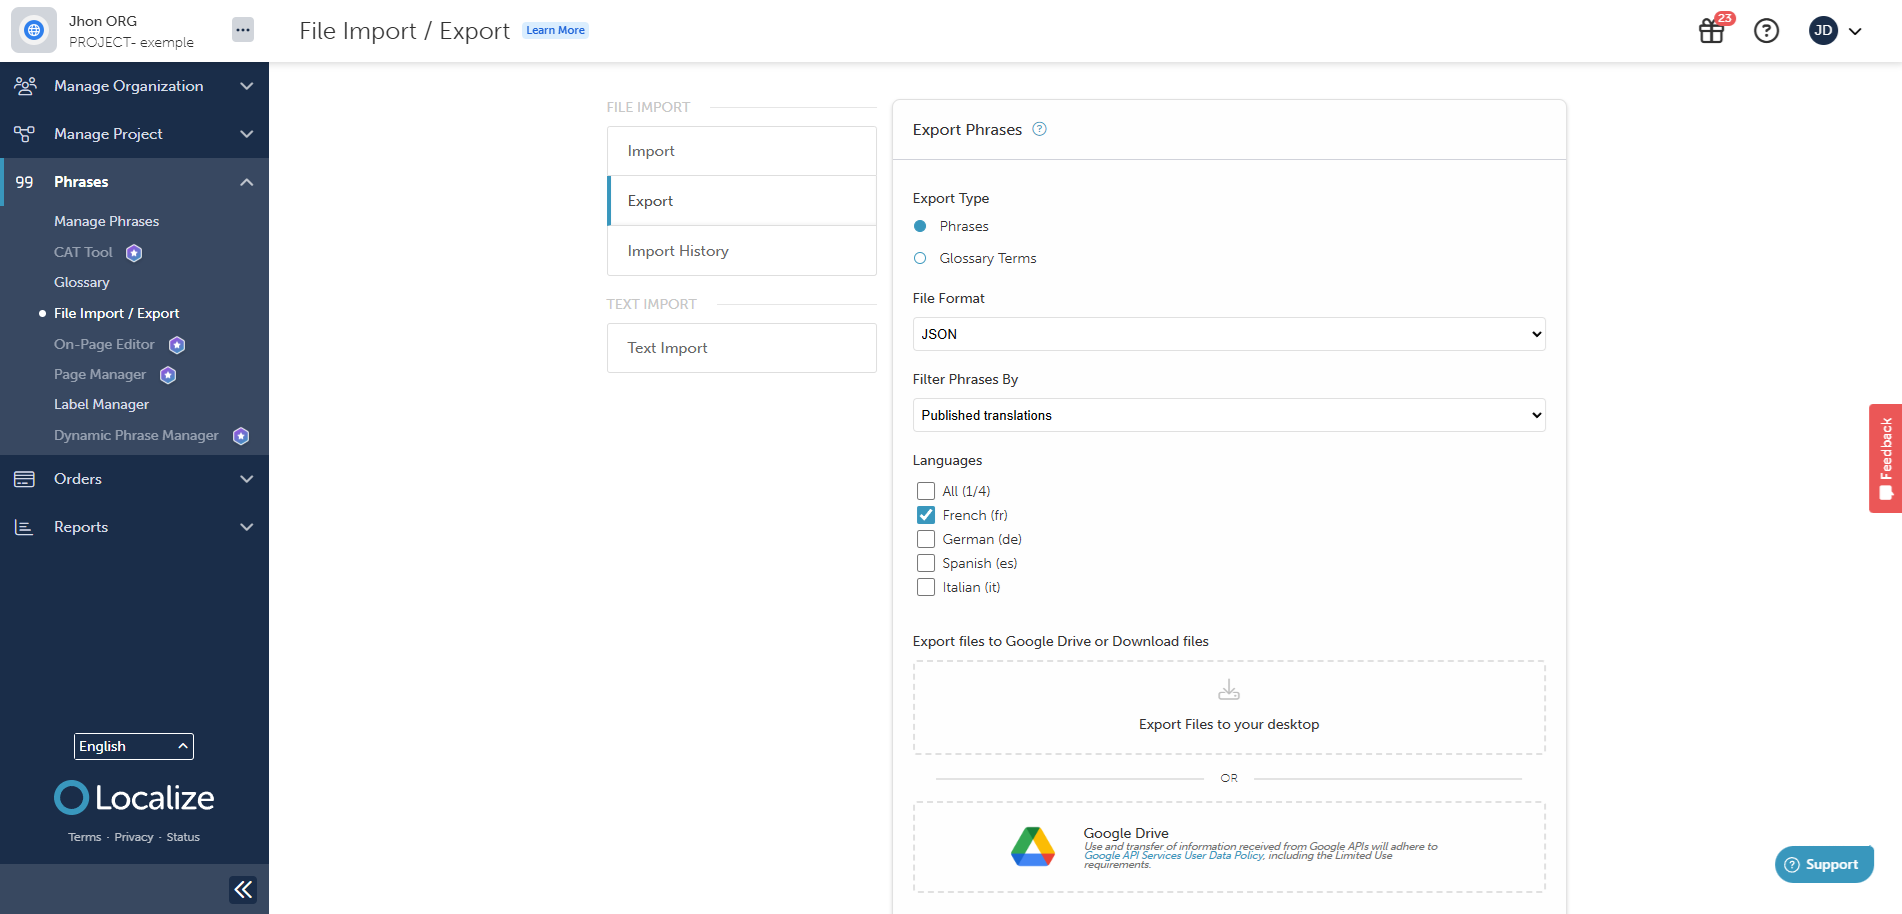Click the Learn More button
The height and width of the screenshot is (914, 1902).
click(x=555, y=30)
